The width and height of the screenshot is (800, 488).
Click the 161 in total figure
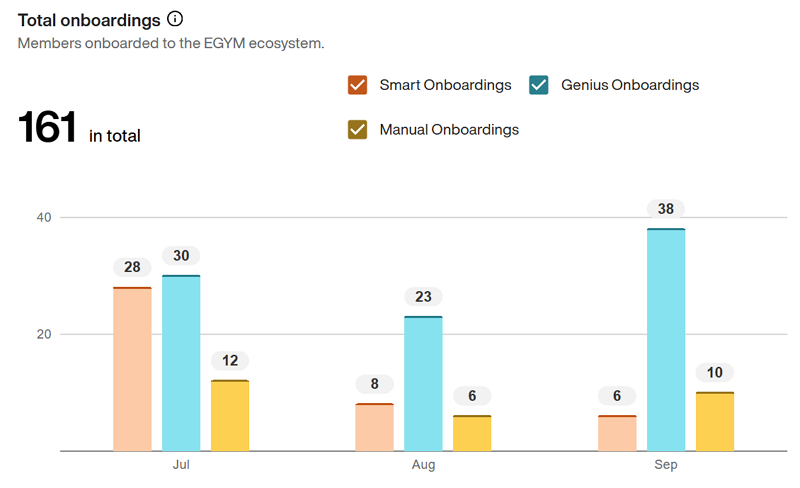tap(79, 130)
